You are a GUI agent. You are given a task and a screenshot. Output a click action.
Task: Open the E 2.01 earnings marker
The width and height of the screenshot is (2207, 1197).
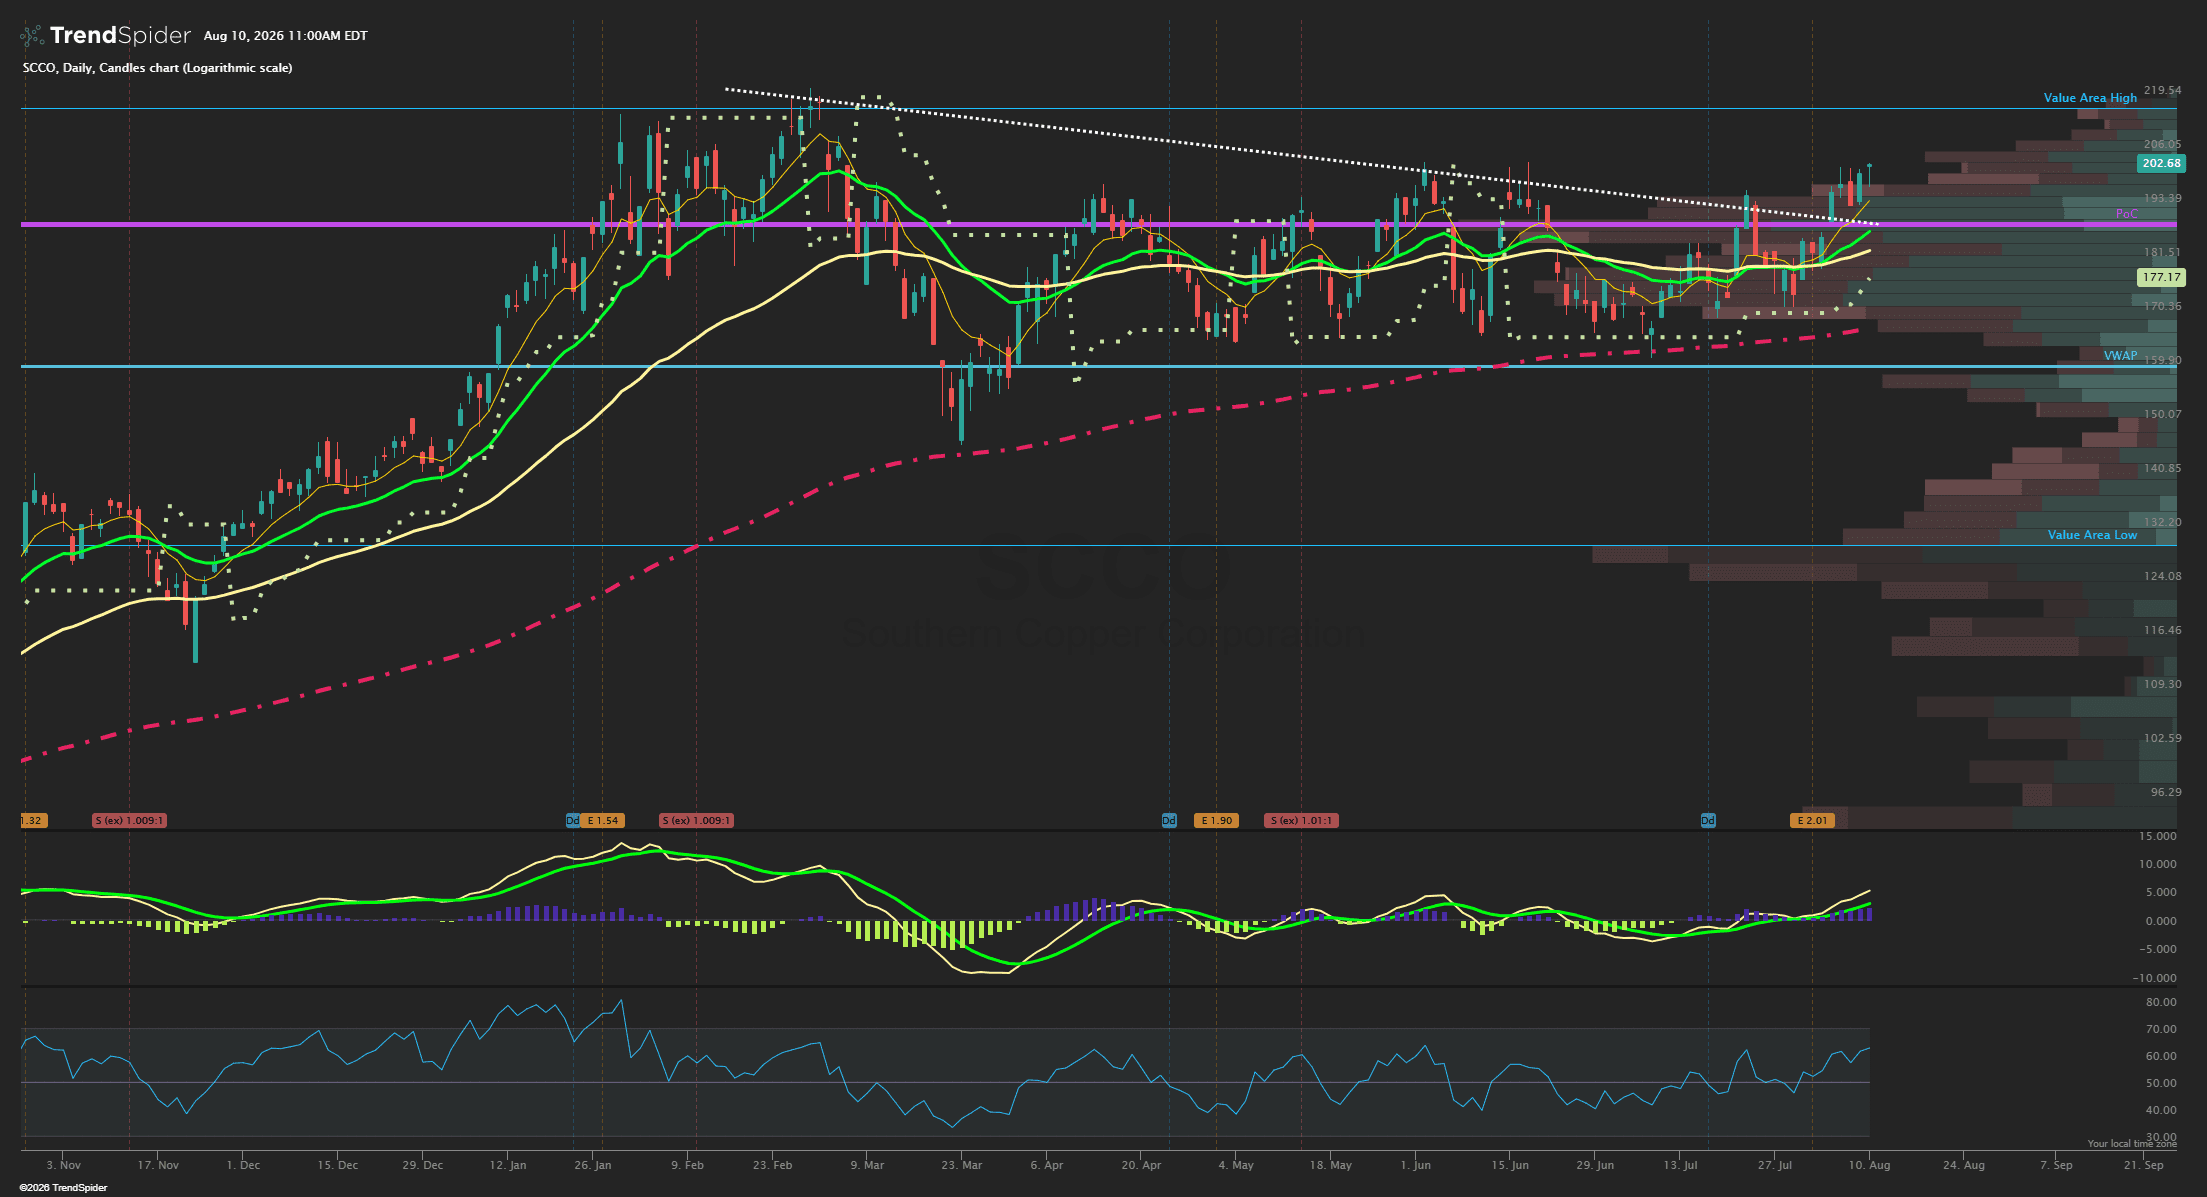coord(1812,821)
